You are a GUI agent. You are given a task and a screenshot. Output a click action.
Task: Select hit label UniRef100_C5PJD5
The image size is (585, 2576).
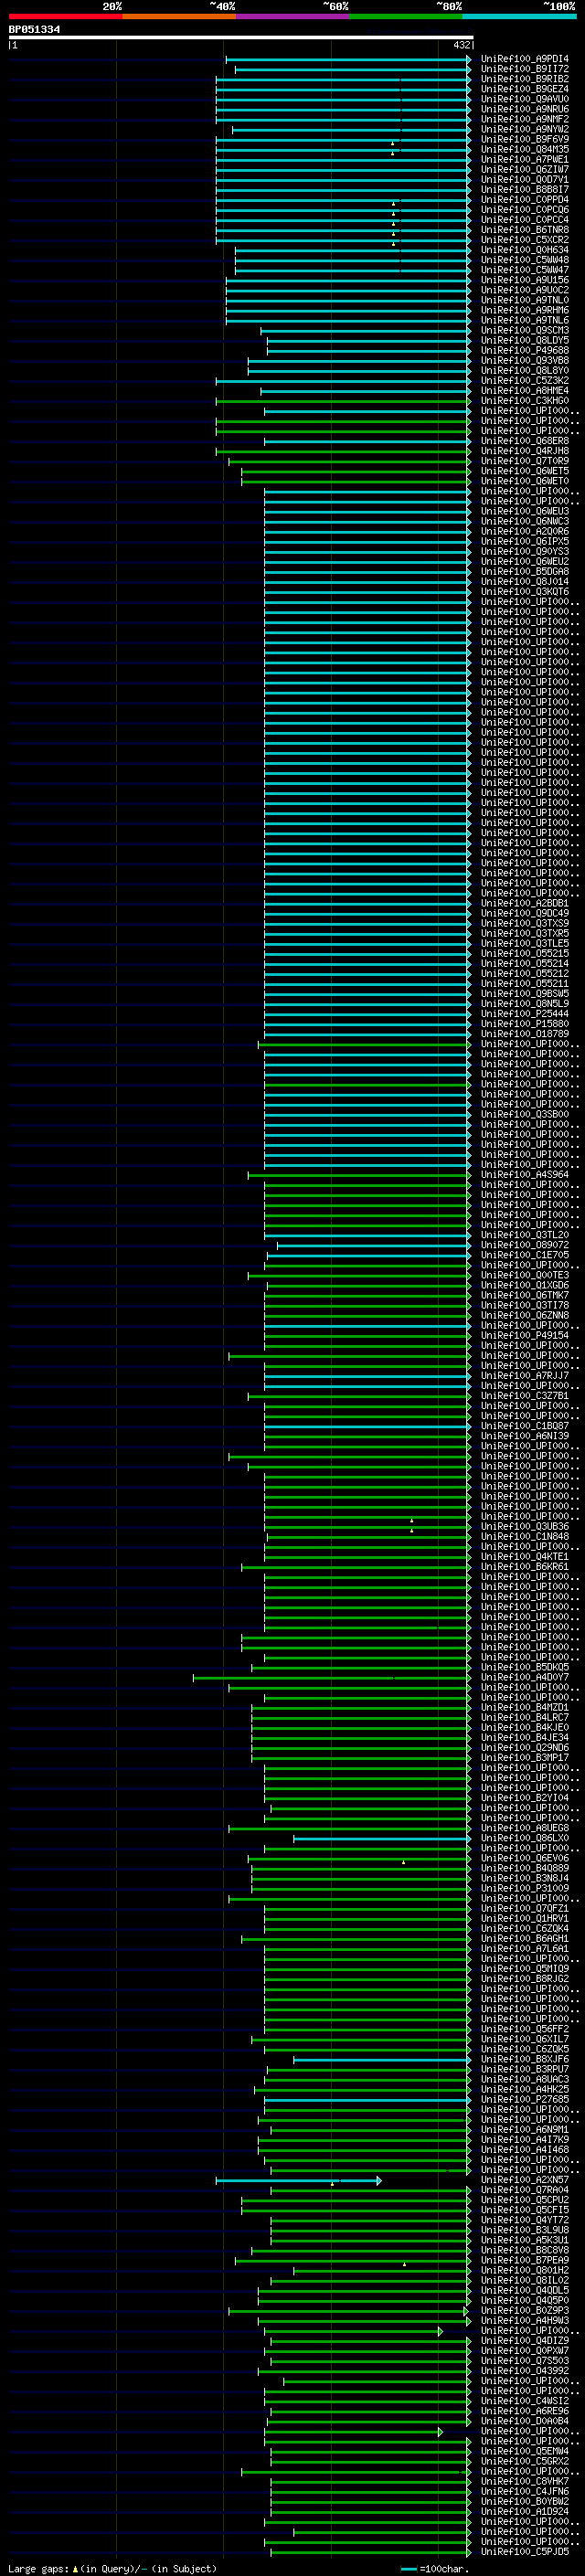coord(525,2551)
